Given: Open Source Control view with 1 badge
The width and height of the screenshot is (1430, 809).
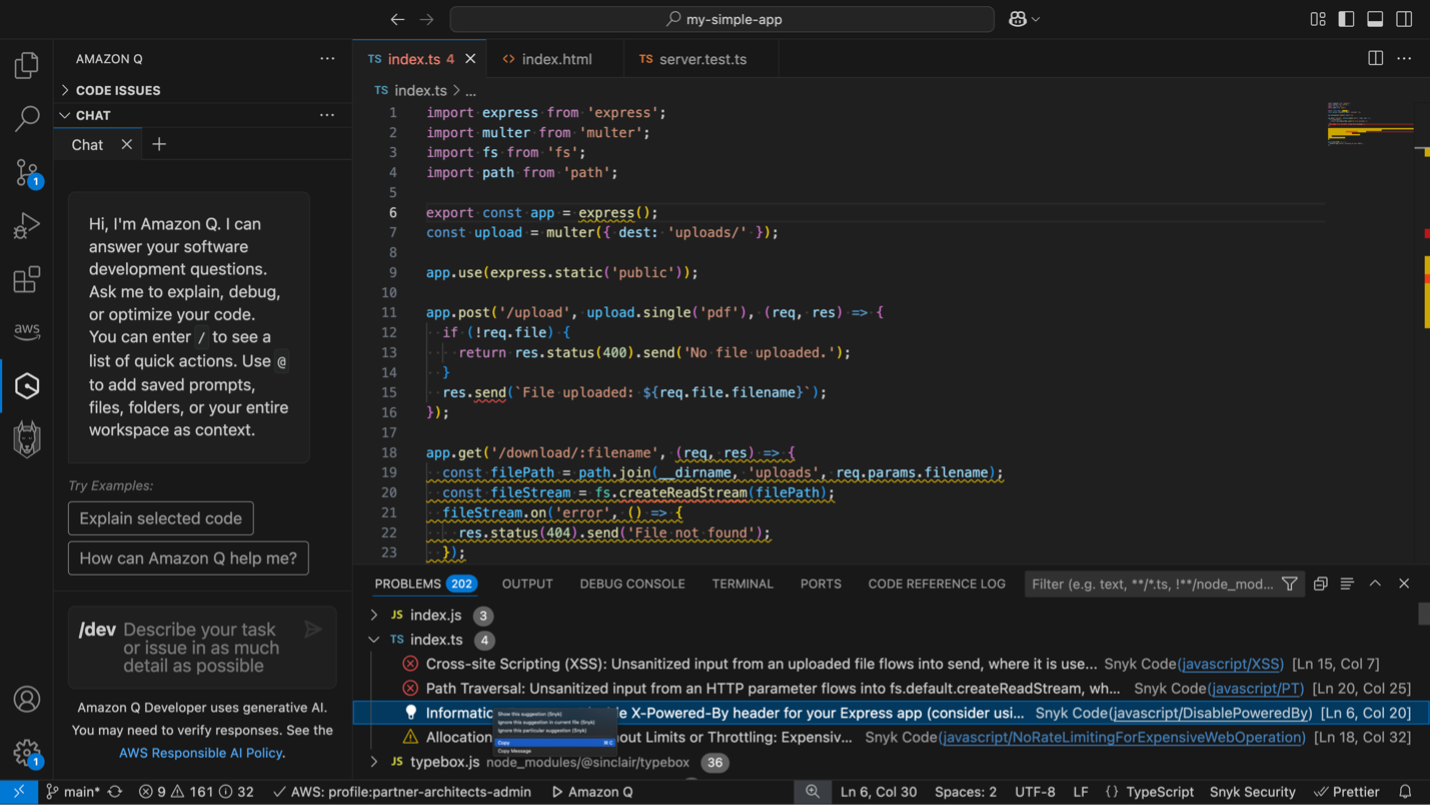Looking at the screenshot, I should point(27,173).
